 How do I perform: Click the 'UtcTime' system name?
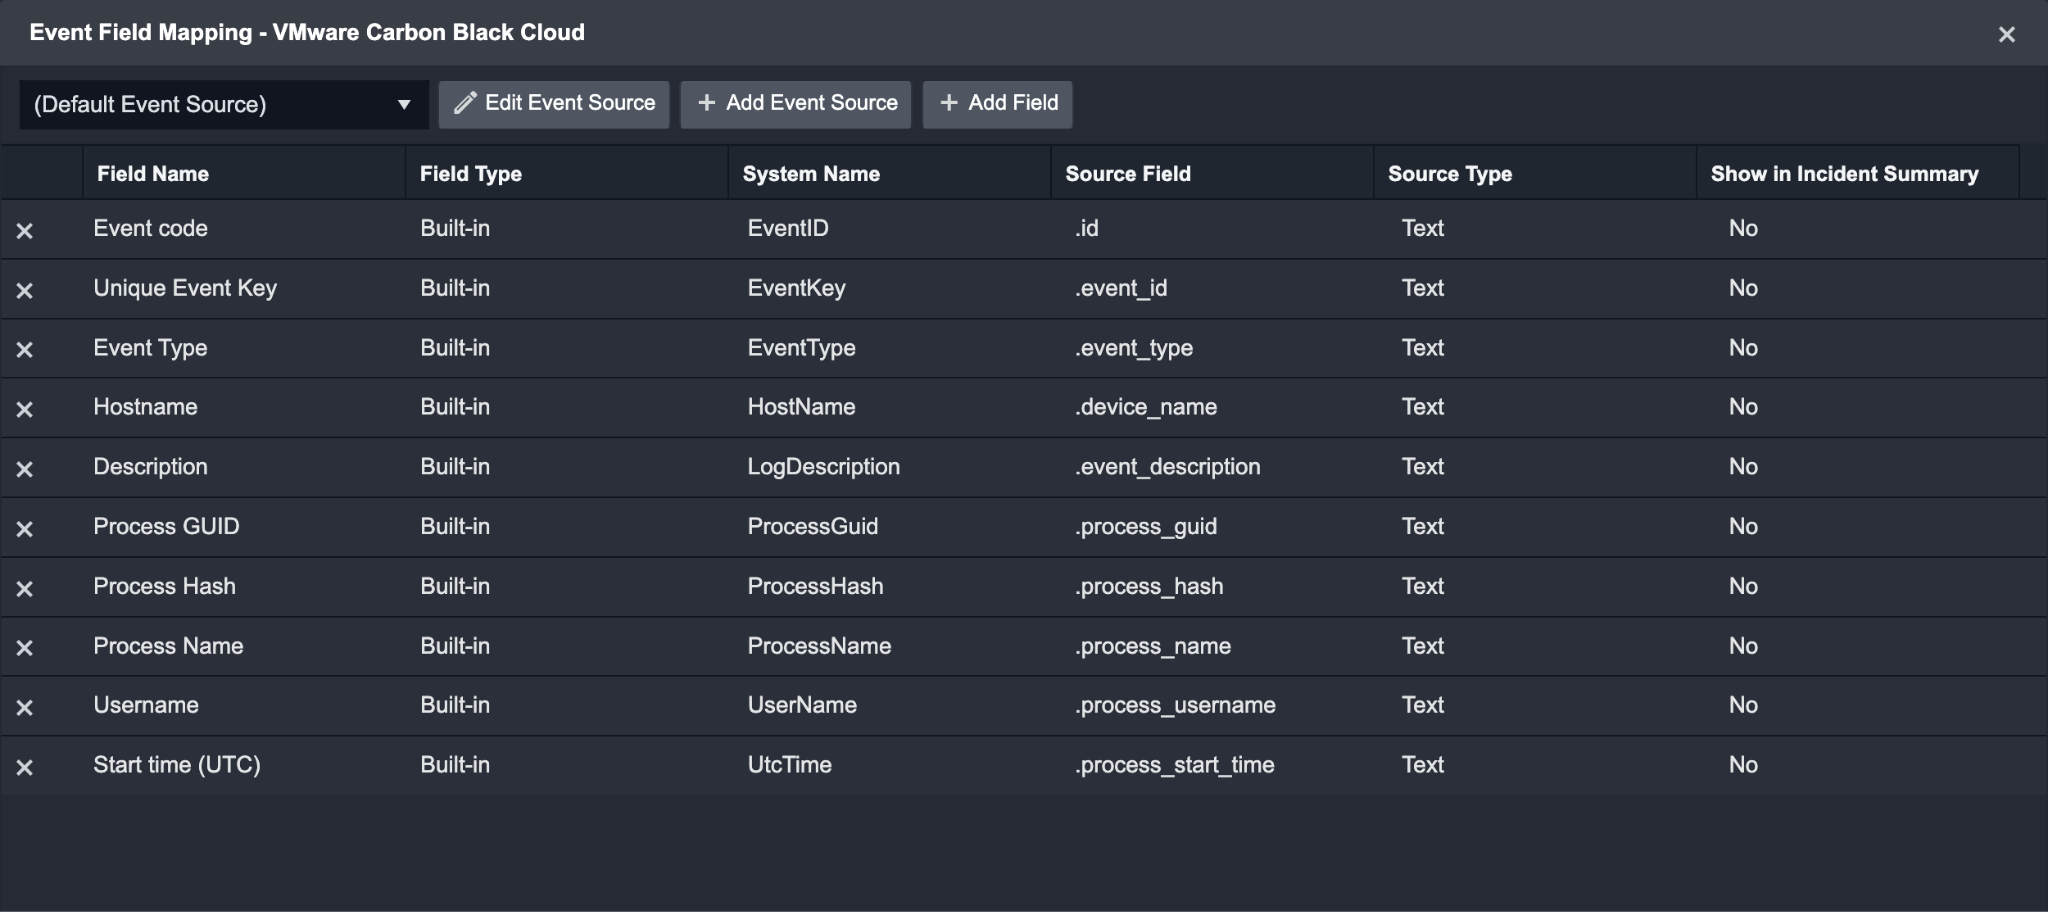(x=789, y=765)
